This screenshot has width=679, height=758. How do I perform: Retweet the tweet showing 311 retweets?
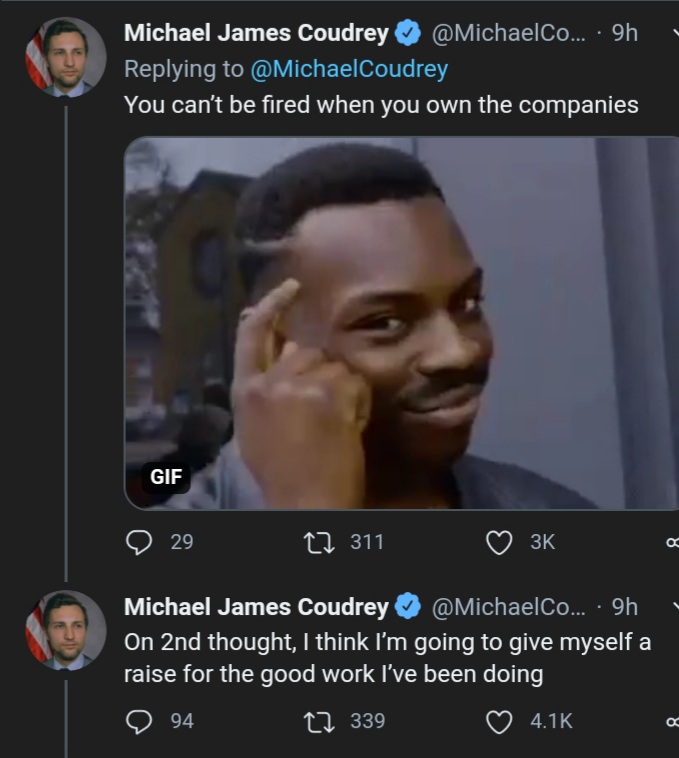319,542
